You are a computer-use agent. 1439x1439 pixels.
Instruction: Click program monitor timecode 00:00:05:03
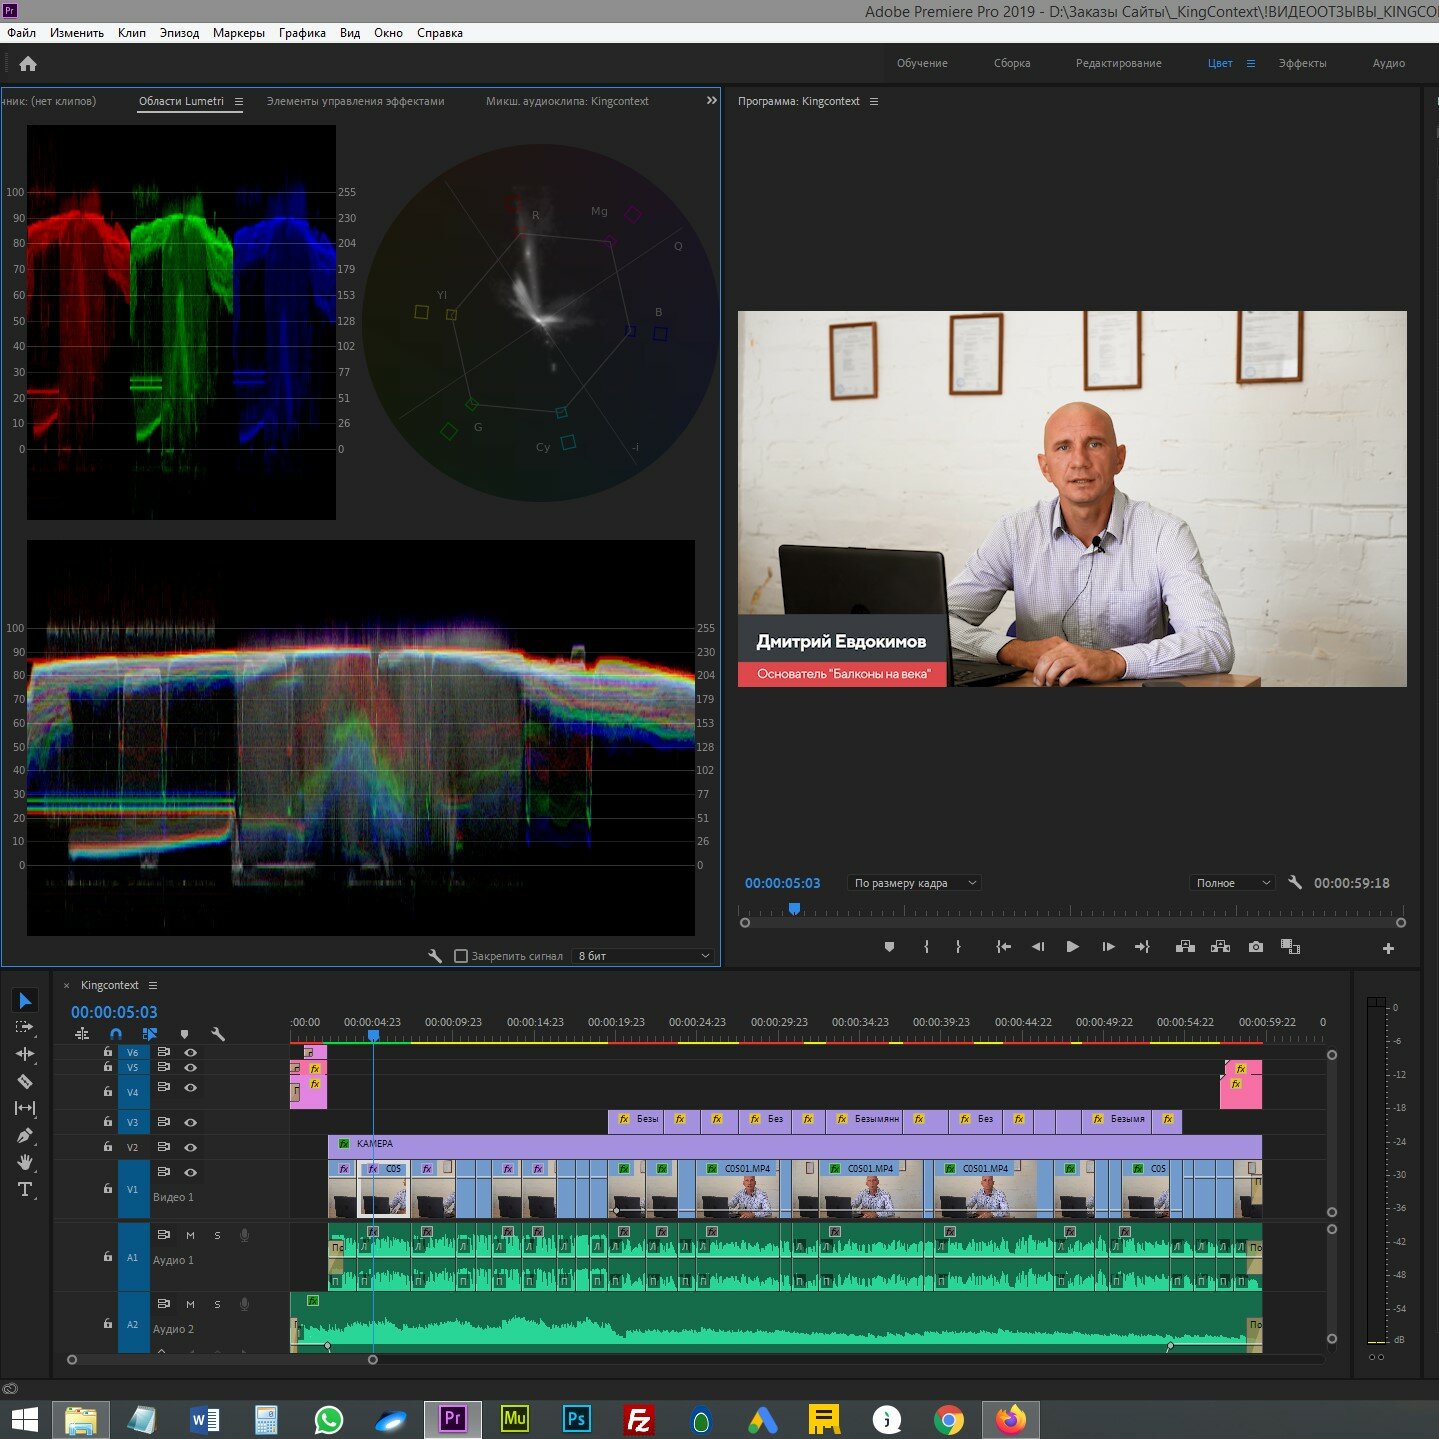pos(782,883)
